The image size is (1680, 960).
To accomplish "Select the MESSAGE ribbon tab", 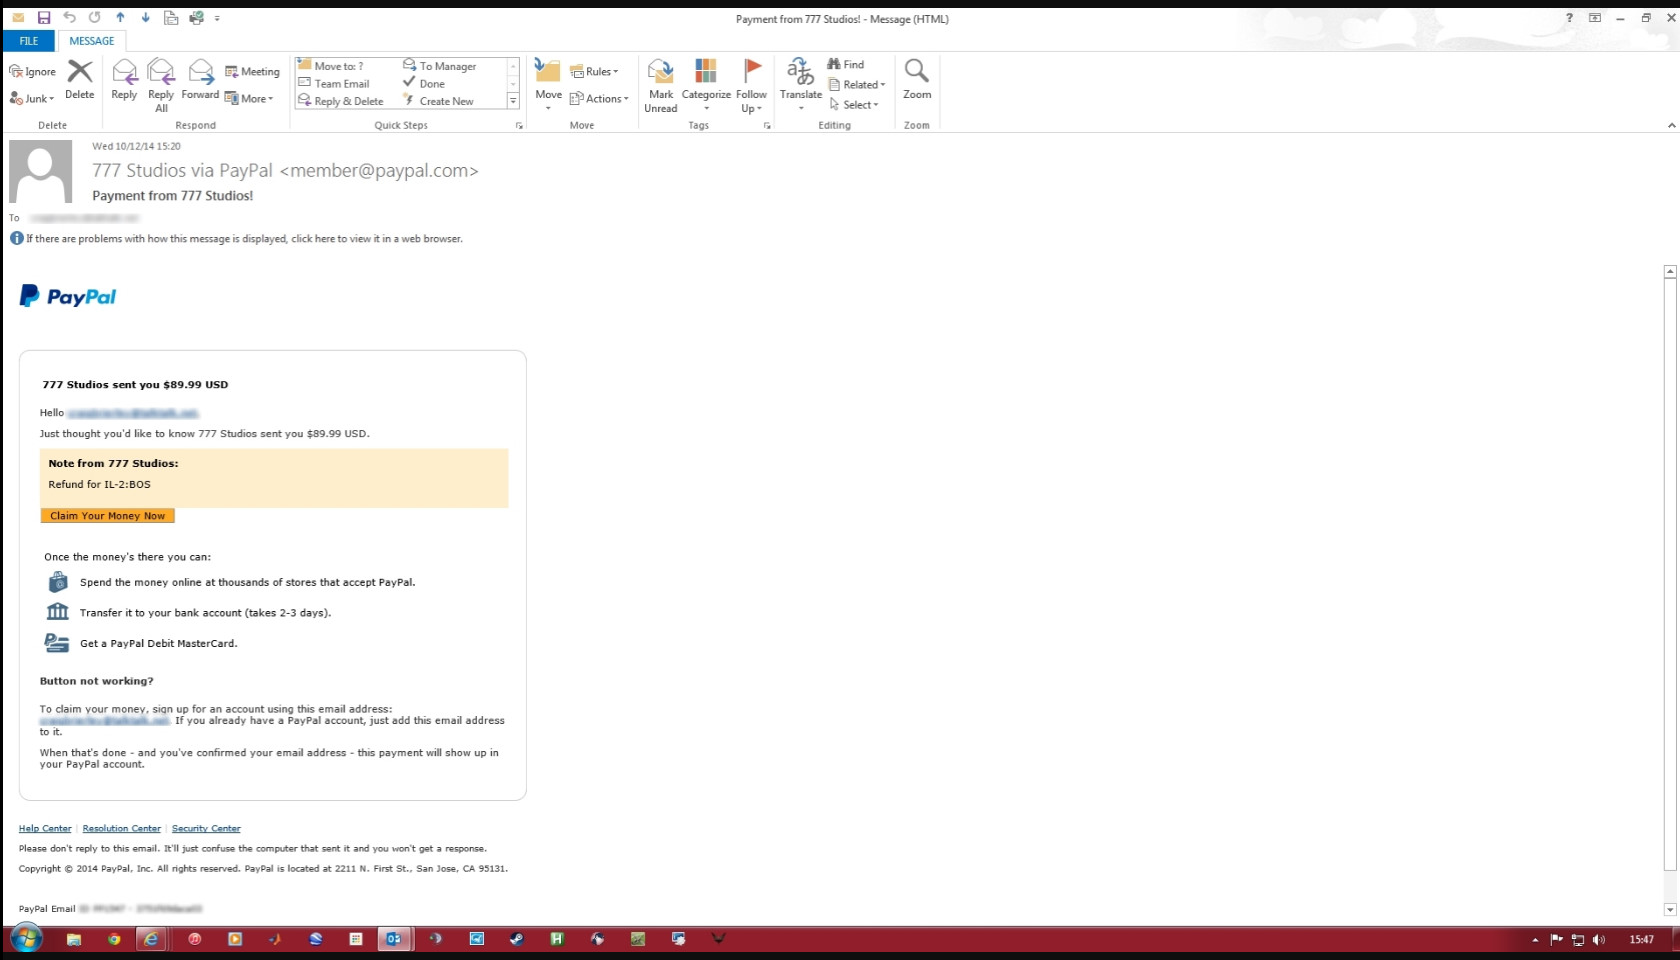I will coord(91,41).
